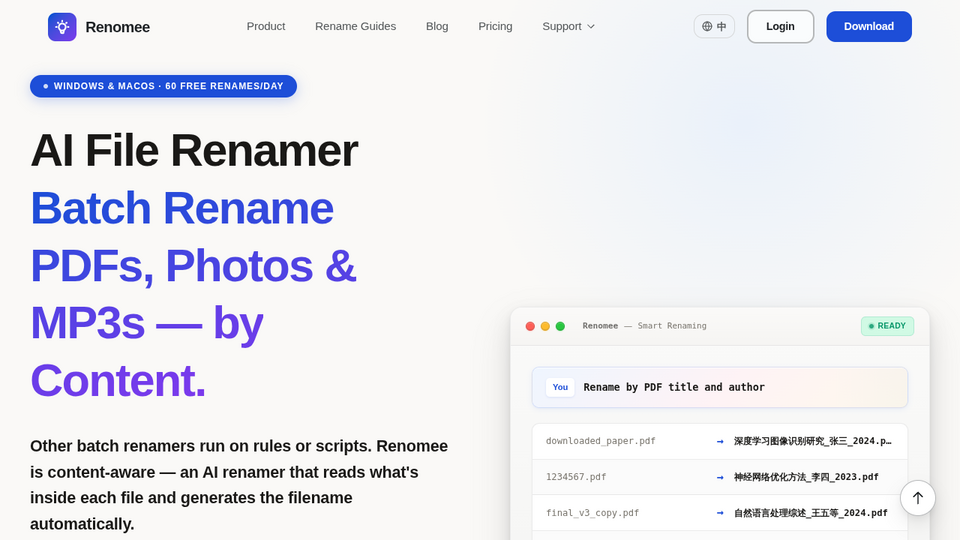960x540 pixels.
Task: Open the Product menu item
Action: (x=266, y=26)
